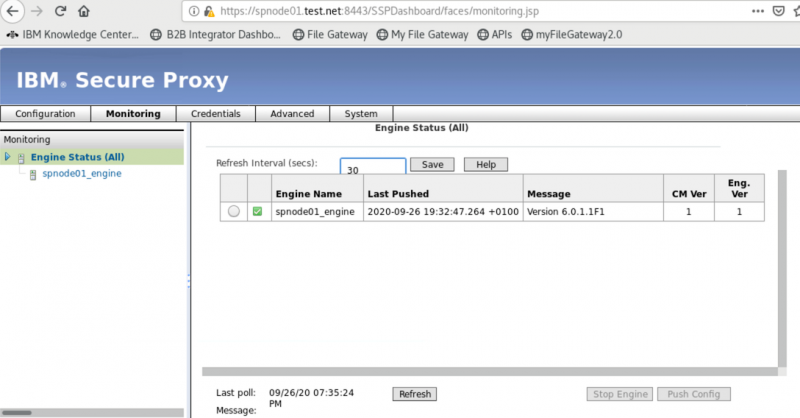The height and width of the screenshot is (418, 800).
Task: Click the Push Config button
Action: click(x=694, y=394)
